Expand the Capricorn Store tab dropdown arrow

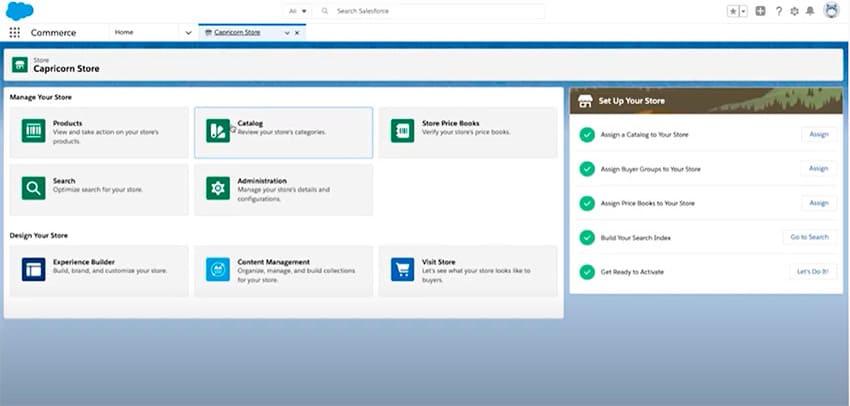(287, 32)
